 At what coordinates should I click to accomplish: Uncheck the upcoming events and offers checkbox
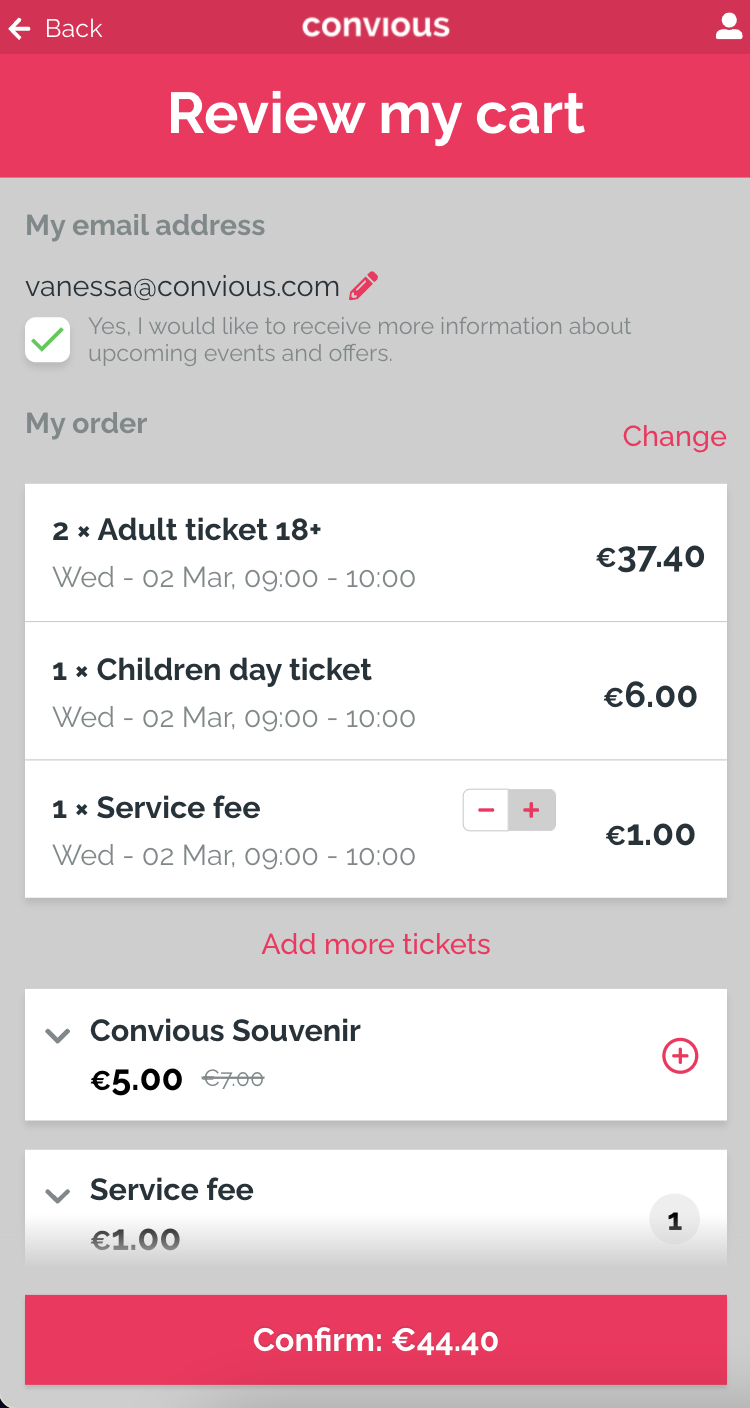[x=48, y=340]
